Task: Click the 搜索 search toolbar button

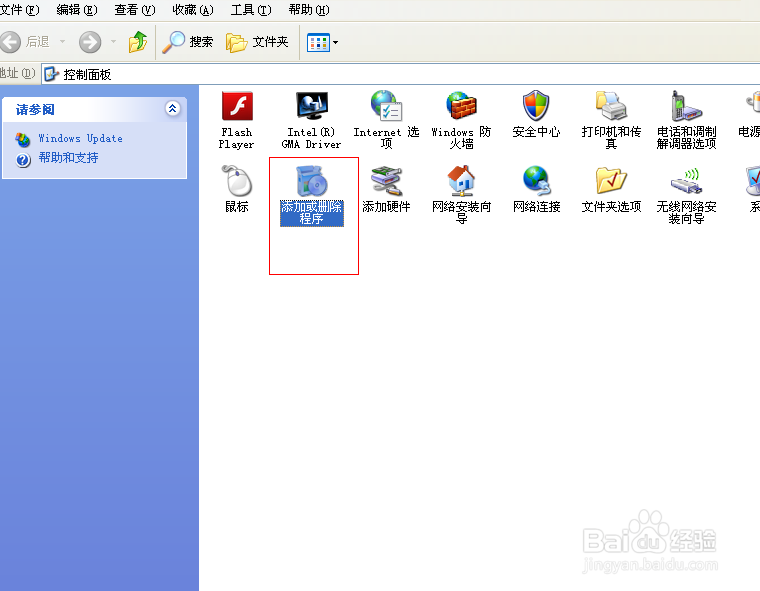Action: tap(188, 42)
